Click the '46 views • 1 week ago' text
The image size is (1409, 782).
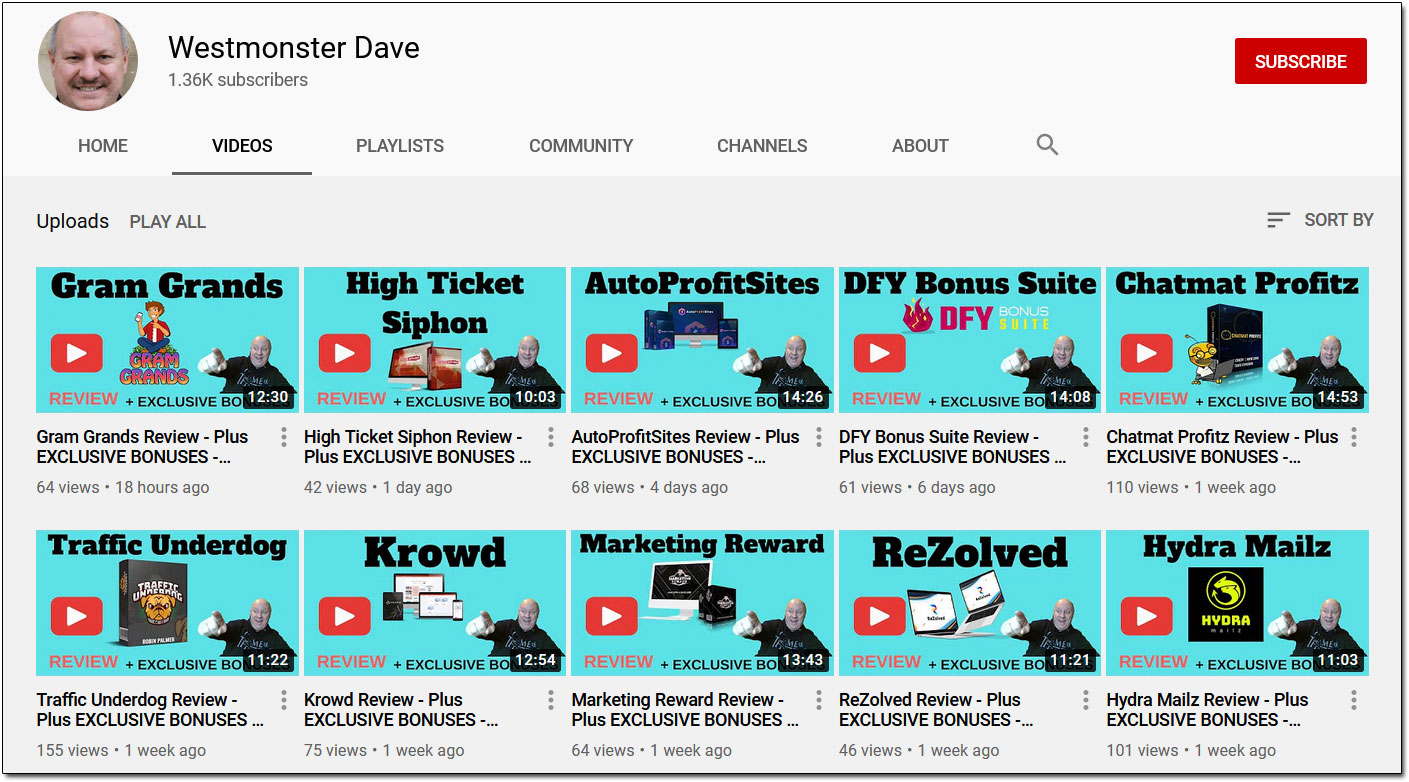pos(919,751)
